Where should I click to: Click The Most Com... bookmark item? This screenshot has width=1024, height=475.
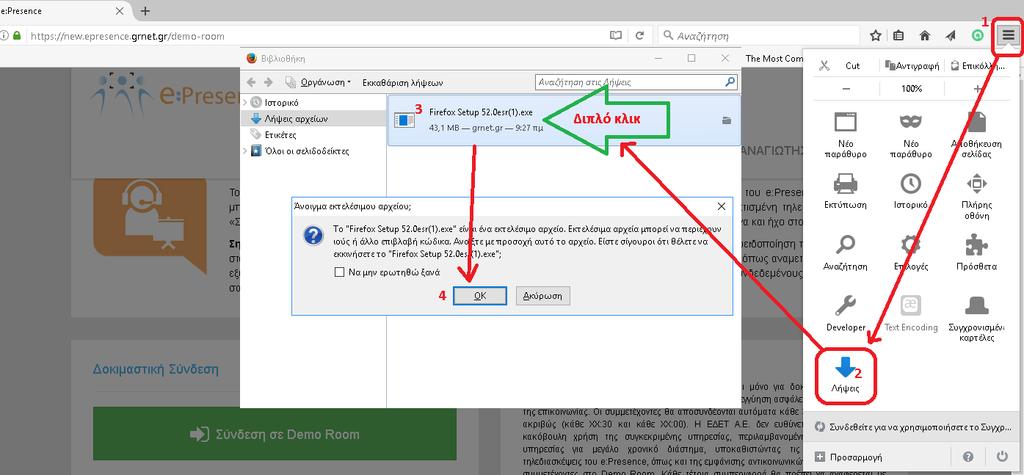coord(775,58)
